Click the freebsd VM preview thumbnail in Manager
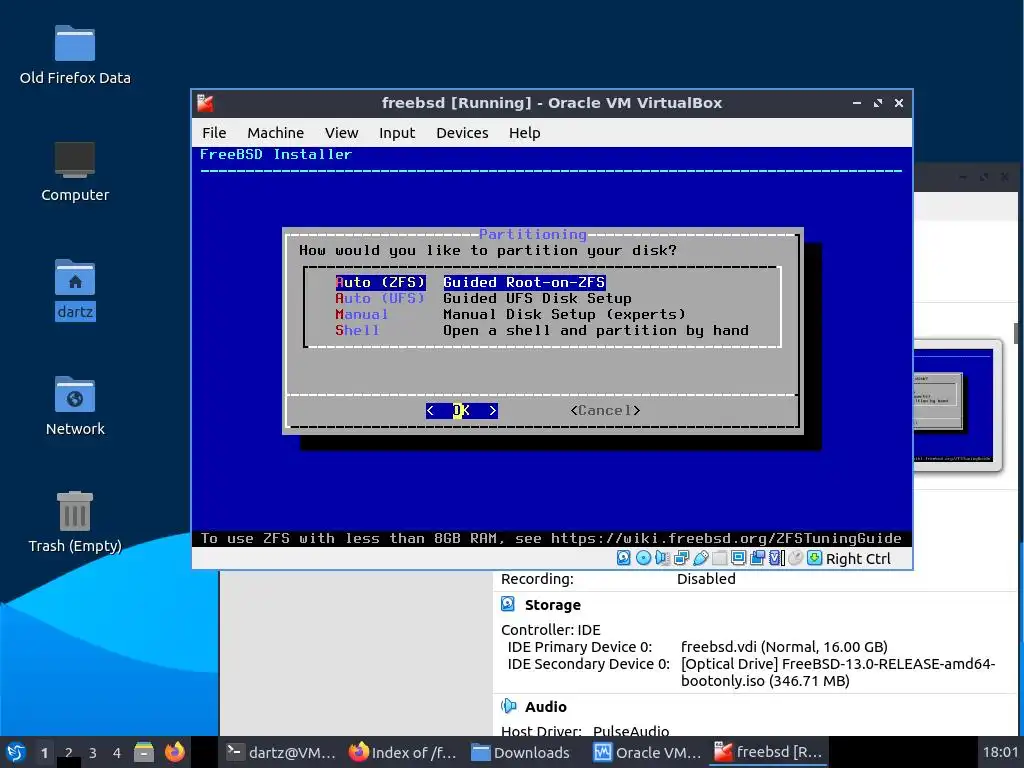Screen dimensions: 1024x768 pyautogui.click(x=956, y=405)
